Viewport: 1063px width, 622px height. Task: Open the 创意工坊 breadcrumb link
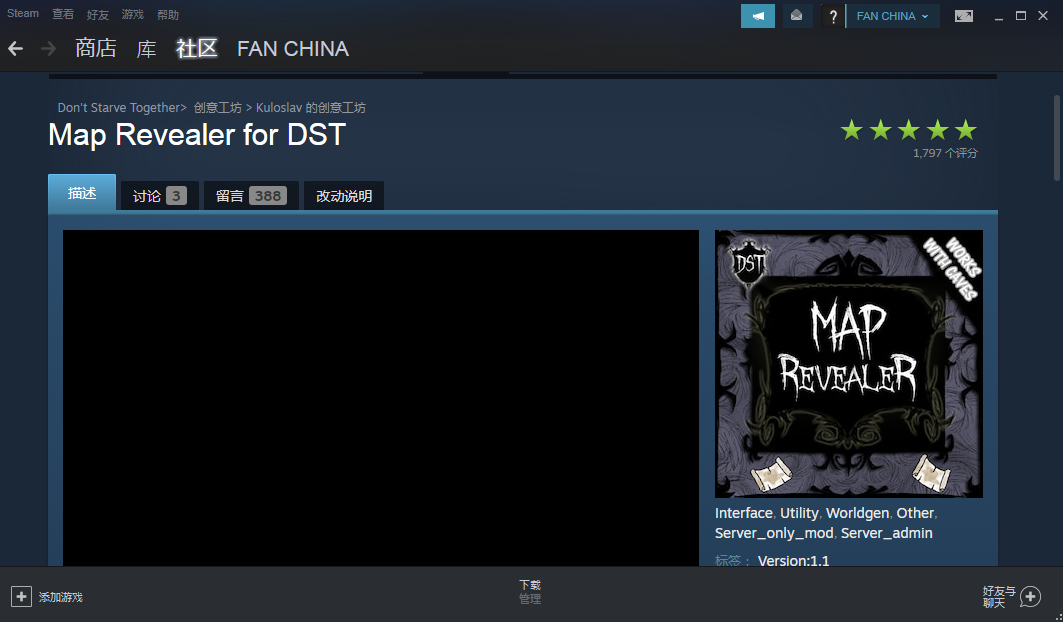pos(218,107)
